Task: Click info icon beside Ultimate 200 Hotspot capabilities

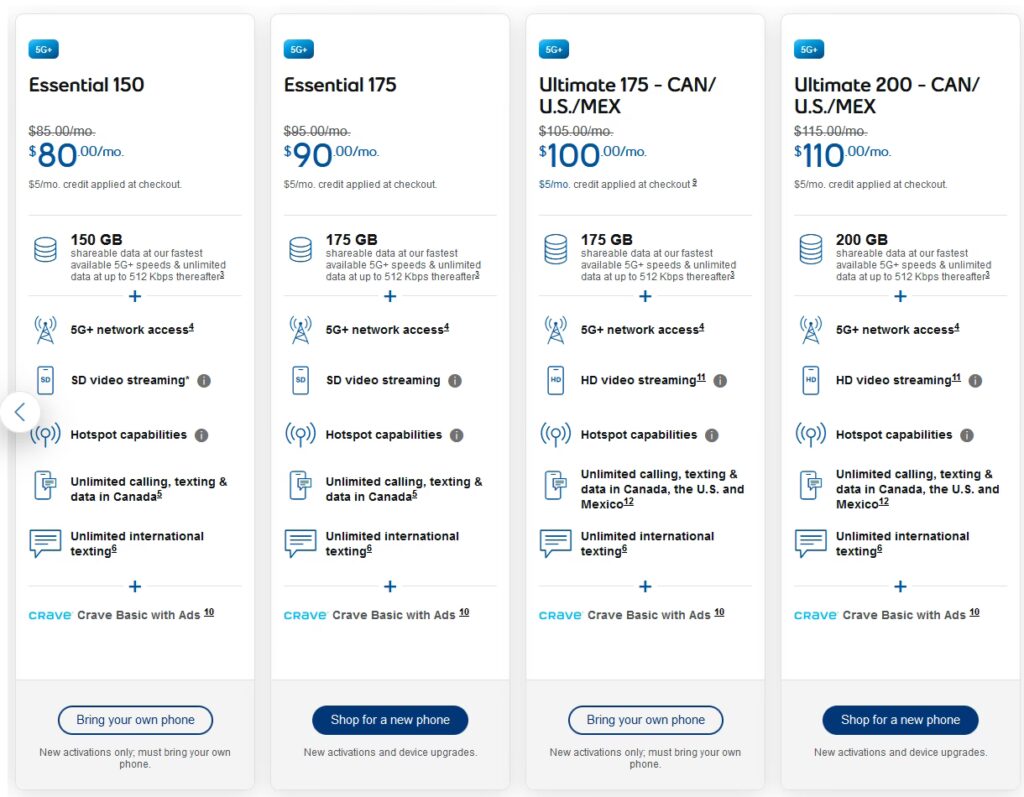Action: pos(966,435)
